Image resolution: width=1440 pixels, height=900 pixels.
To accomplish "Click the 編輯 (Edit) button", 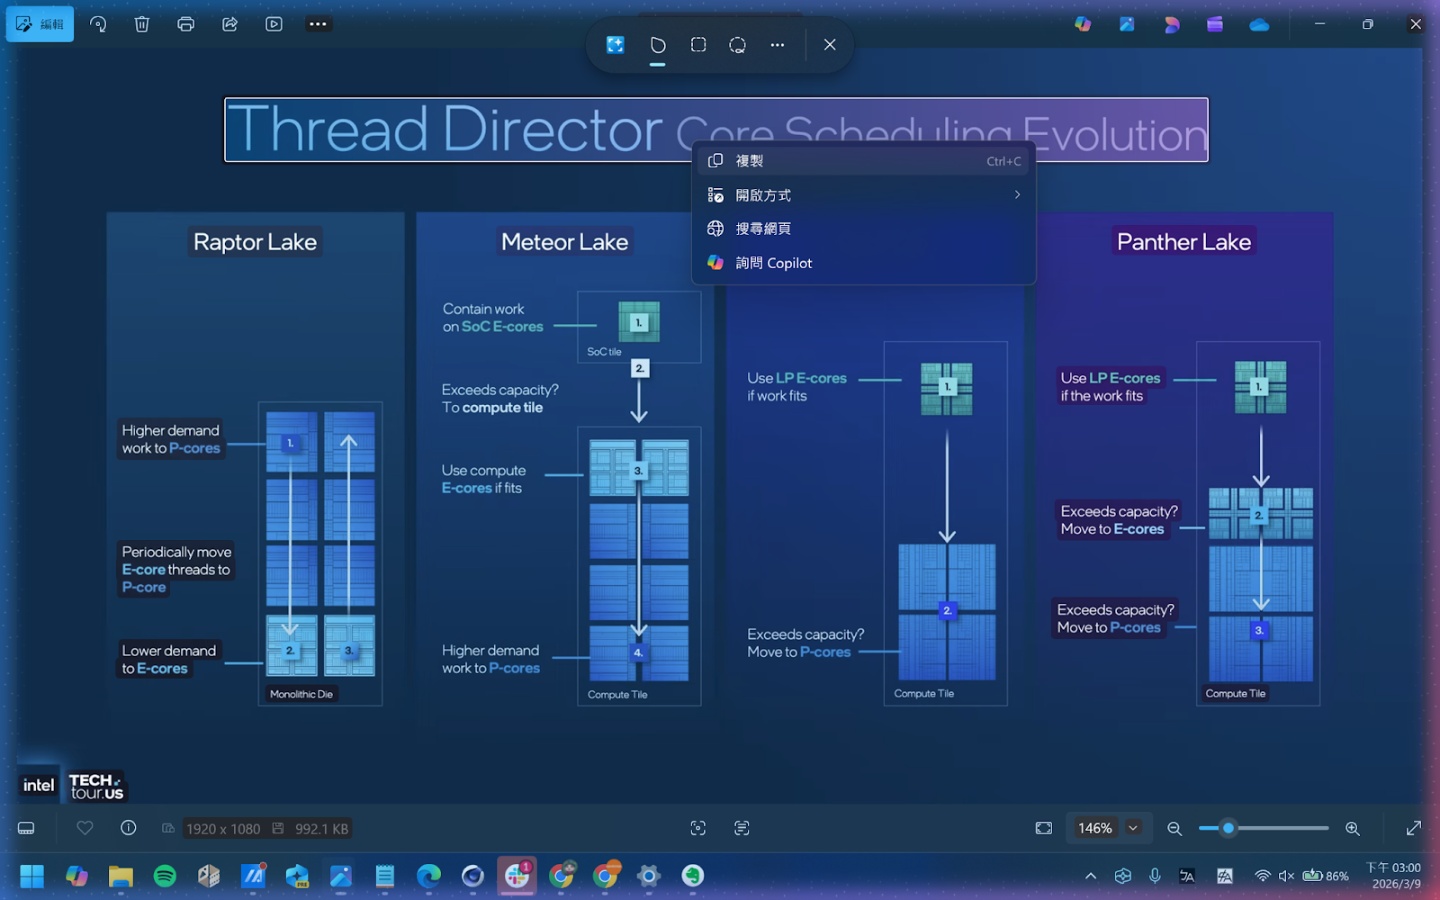I will coord(40,24).
